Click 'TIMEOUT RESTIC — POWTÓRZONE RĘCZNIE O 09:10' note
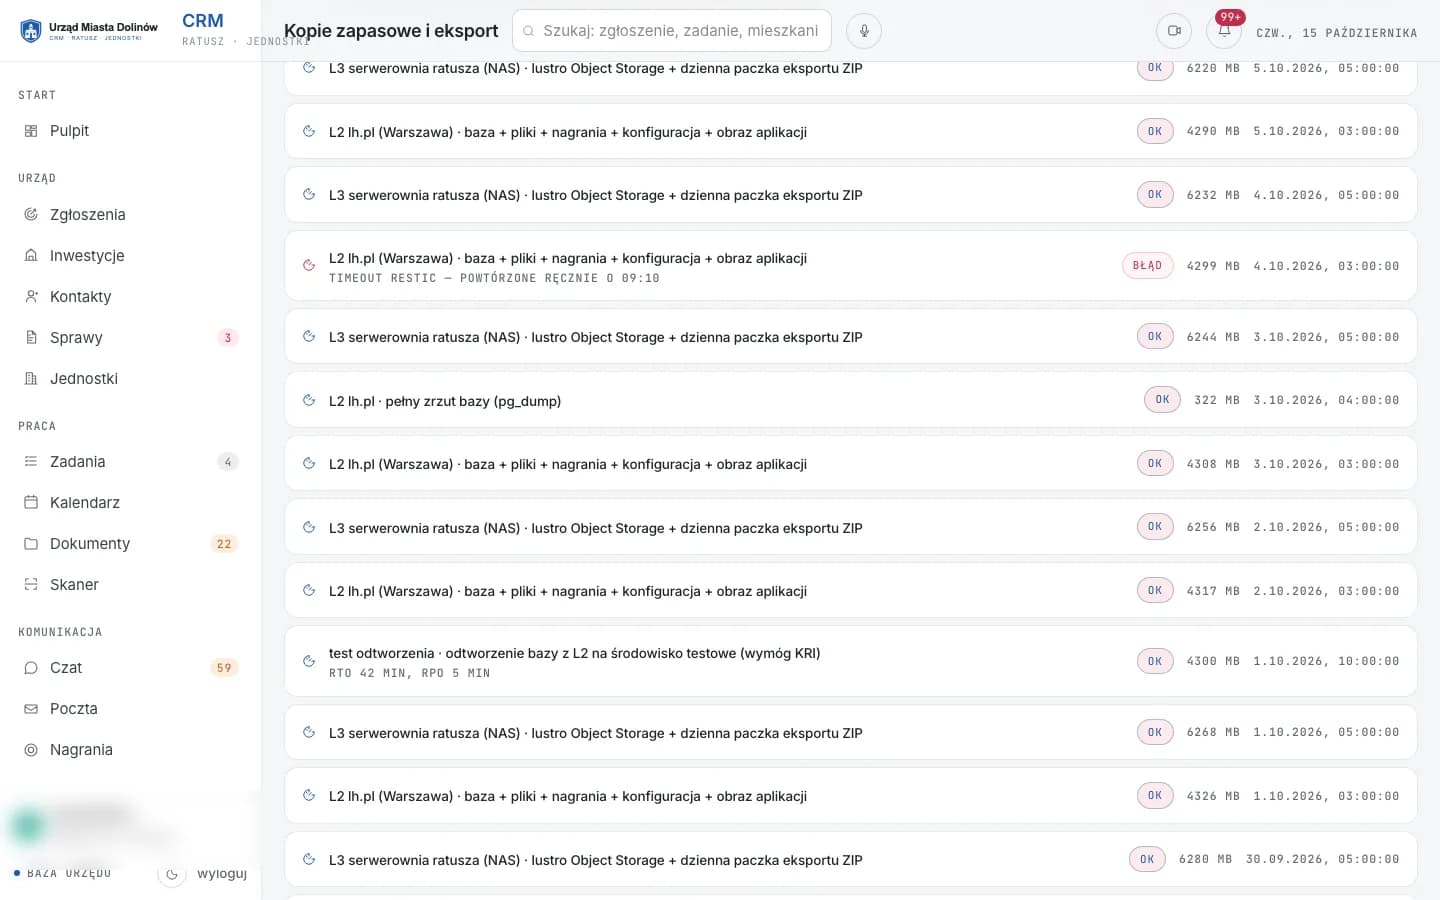The image size is (1440, 900). pyautogui.click(x=494, y=278)
